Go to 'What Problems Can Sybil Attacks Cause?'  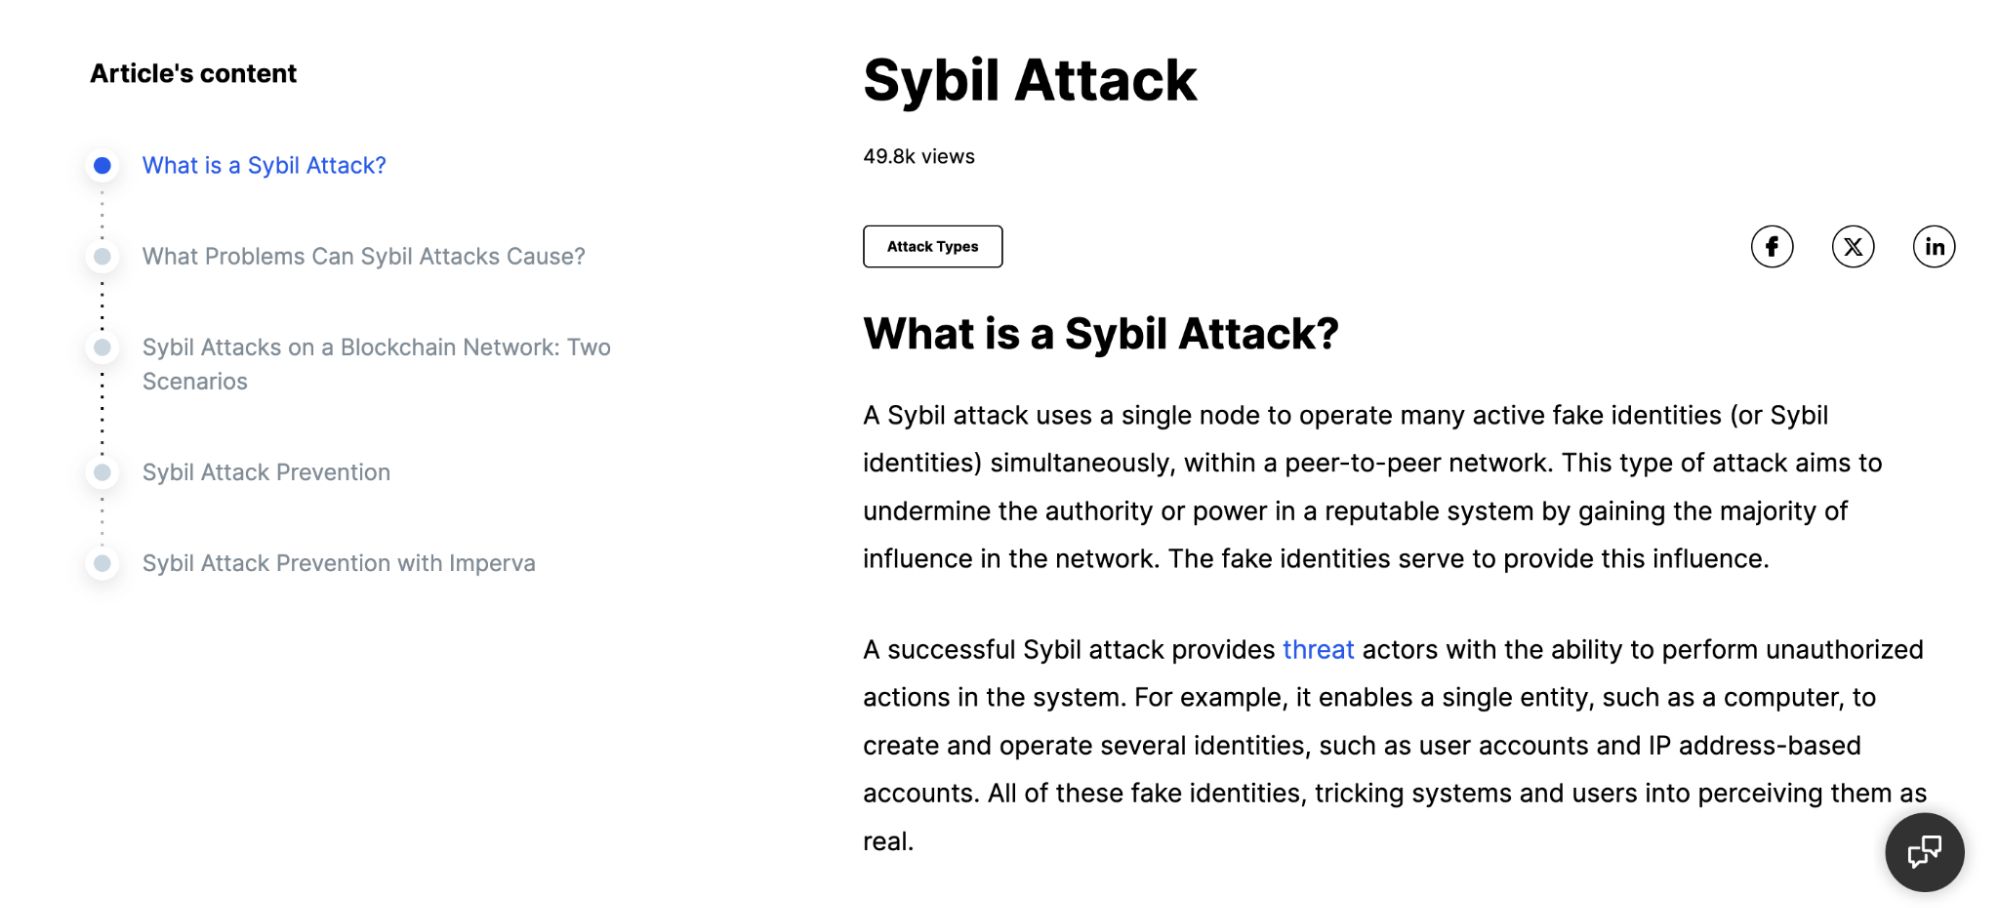pyautogui.click(x=363, y=257)
